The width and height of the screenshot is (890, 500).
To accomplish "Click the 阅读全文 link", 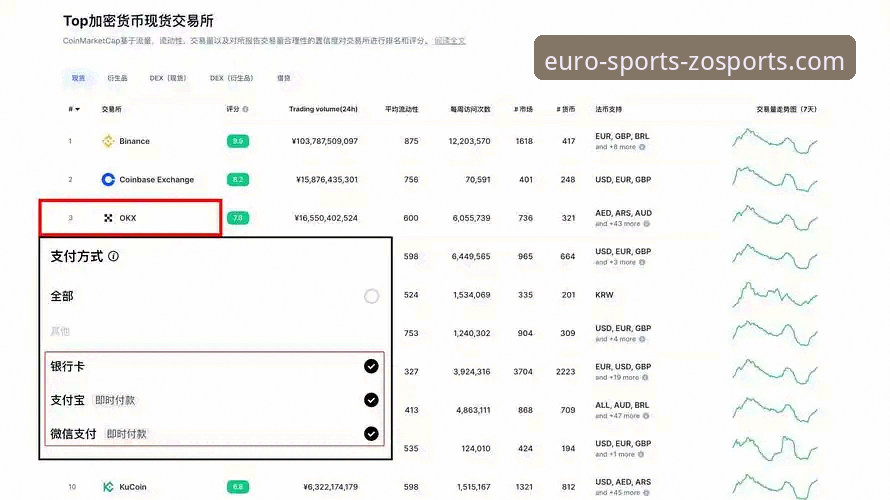I will [x=450, y=41].
